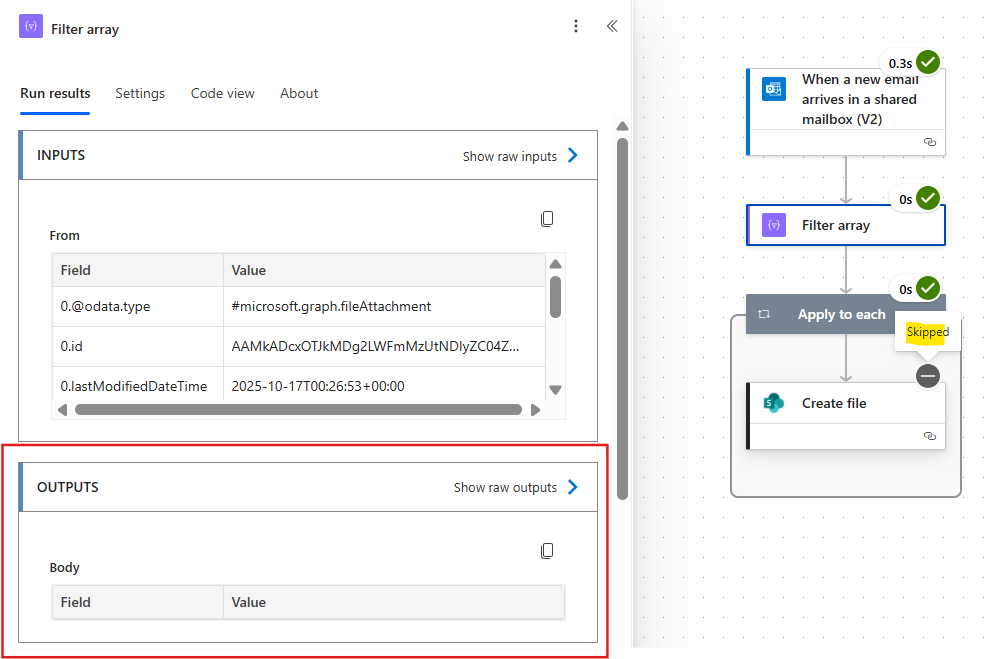Screen dimensions: 1006x659
Task: Click the green checkmark beside Apply to each
Action: click(x=928, y=288)
